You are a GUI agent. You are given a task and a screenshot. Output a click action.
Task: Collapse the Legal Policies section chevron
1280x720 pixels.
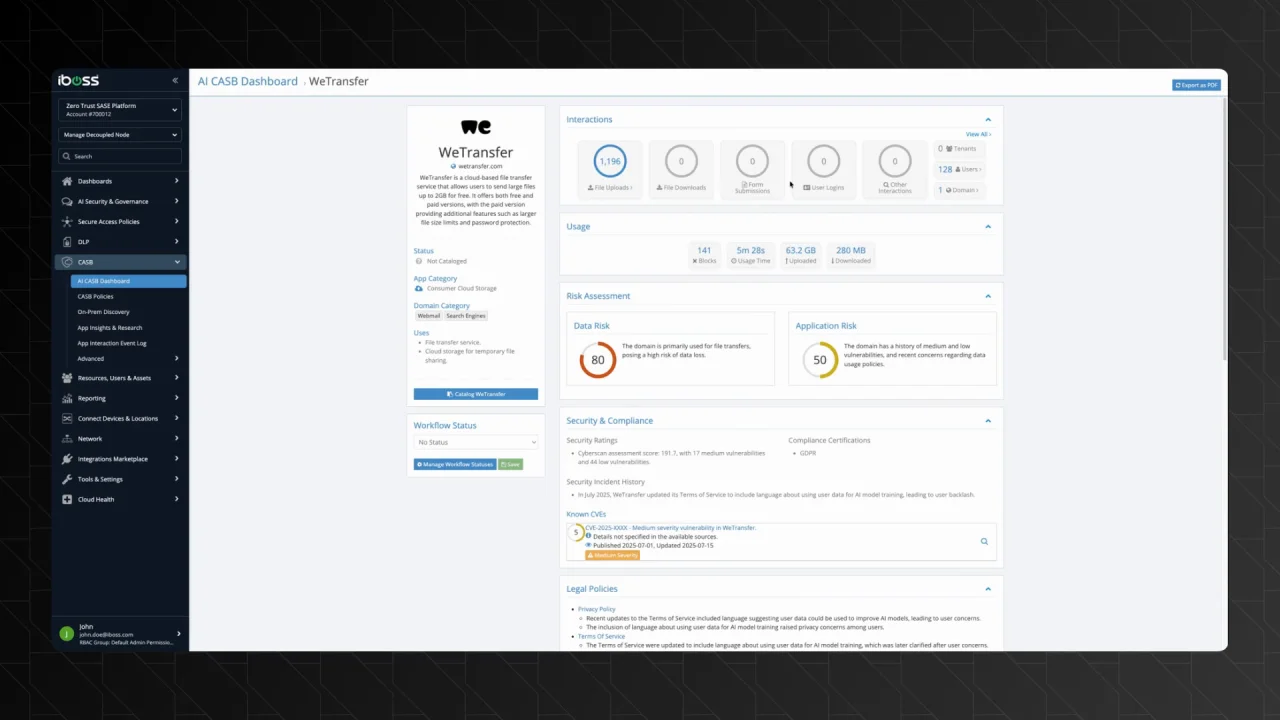(988, 589)
